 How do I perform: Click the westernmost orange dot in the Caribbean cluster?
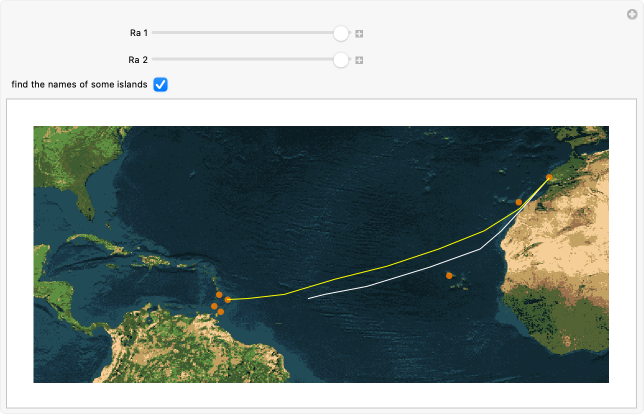pos(214,306)
